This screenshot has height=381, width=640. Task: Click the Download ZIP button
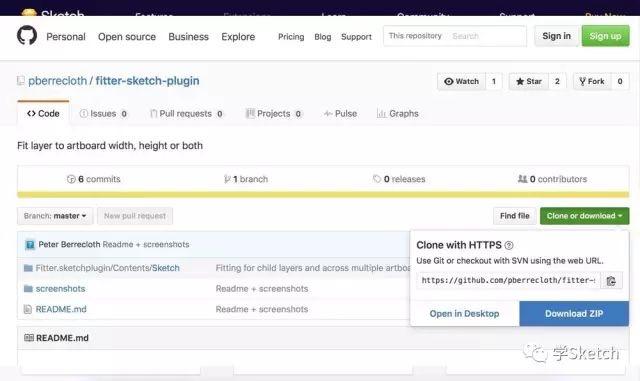point(574,314)
